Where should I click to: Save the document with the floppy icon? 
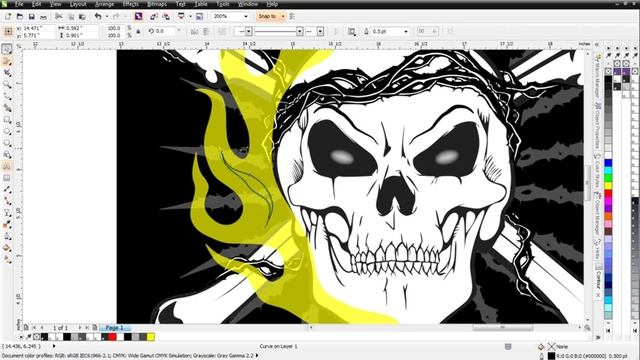(x=31, y=17)
